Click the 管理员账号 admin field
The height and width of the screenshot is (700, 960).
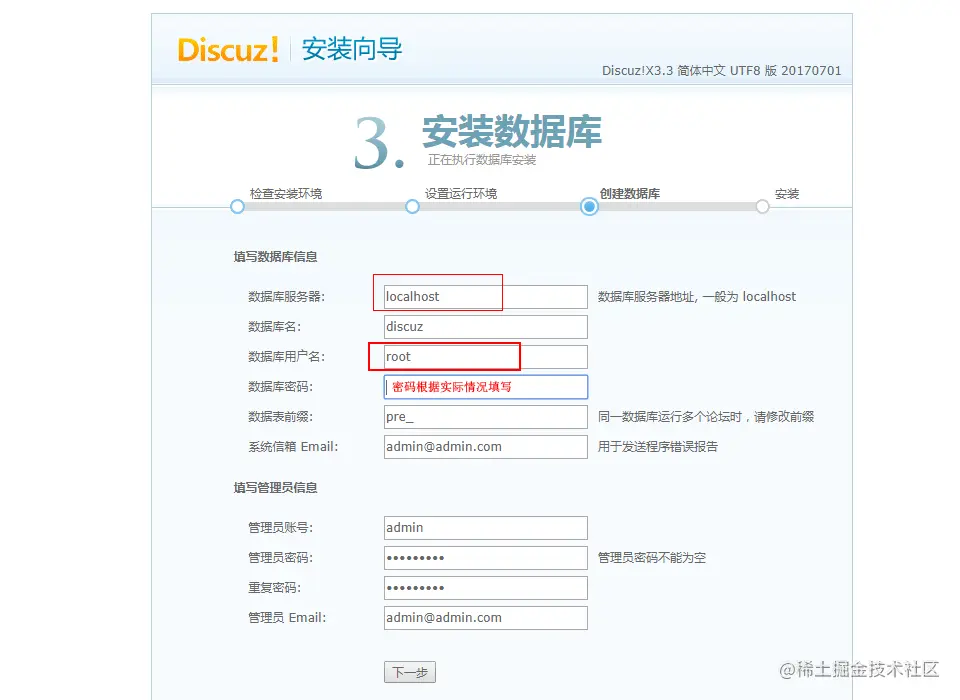pos(486,528)
